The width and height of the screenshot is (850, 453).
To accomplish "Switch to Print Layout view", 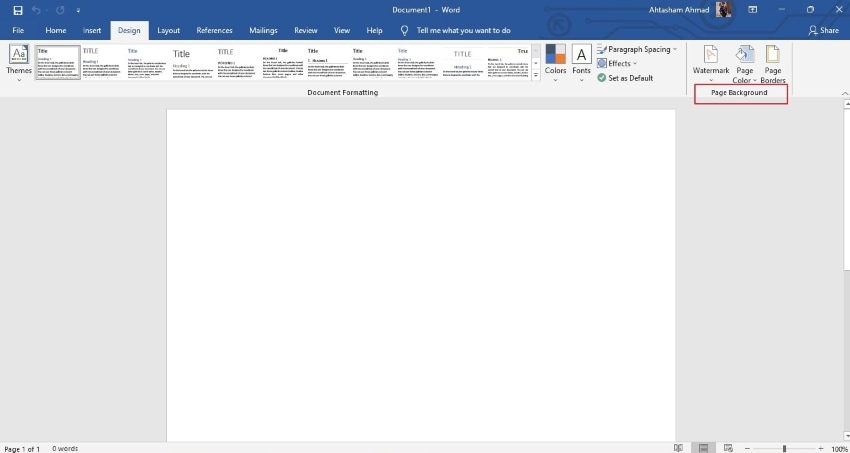I will pos(703,448).
